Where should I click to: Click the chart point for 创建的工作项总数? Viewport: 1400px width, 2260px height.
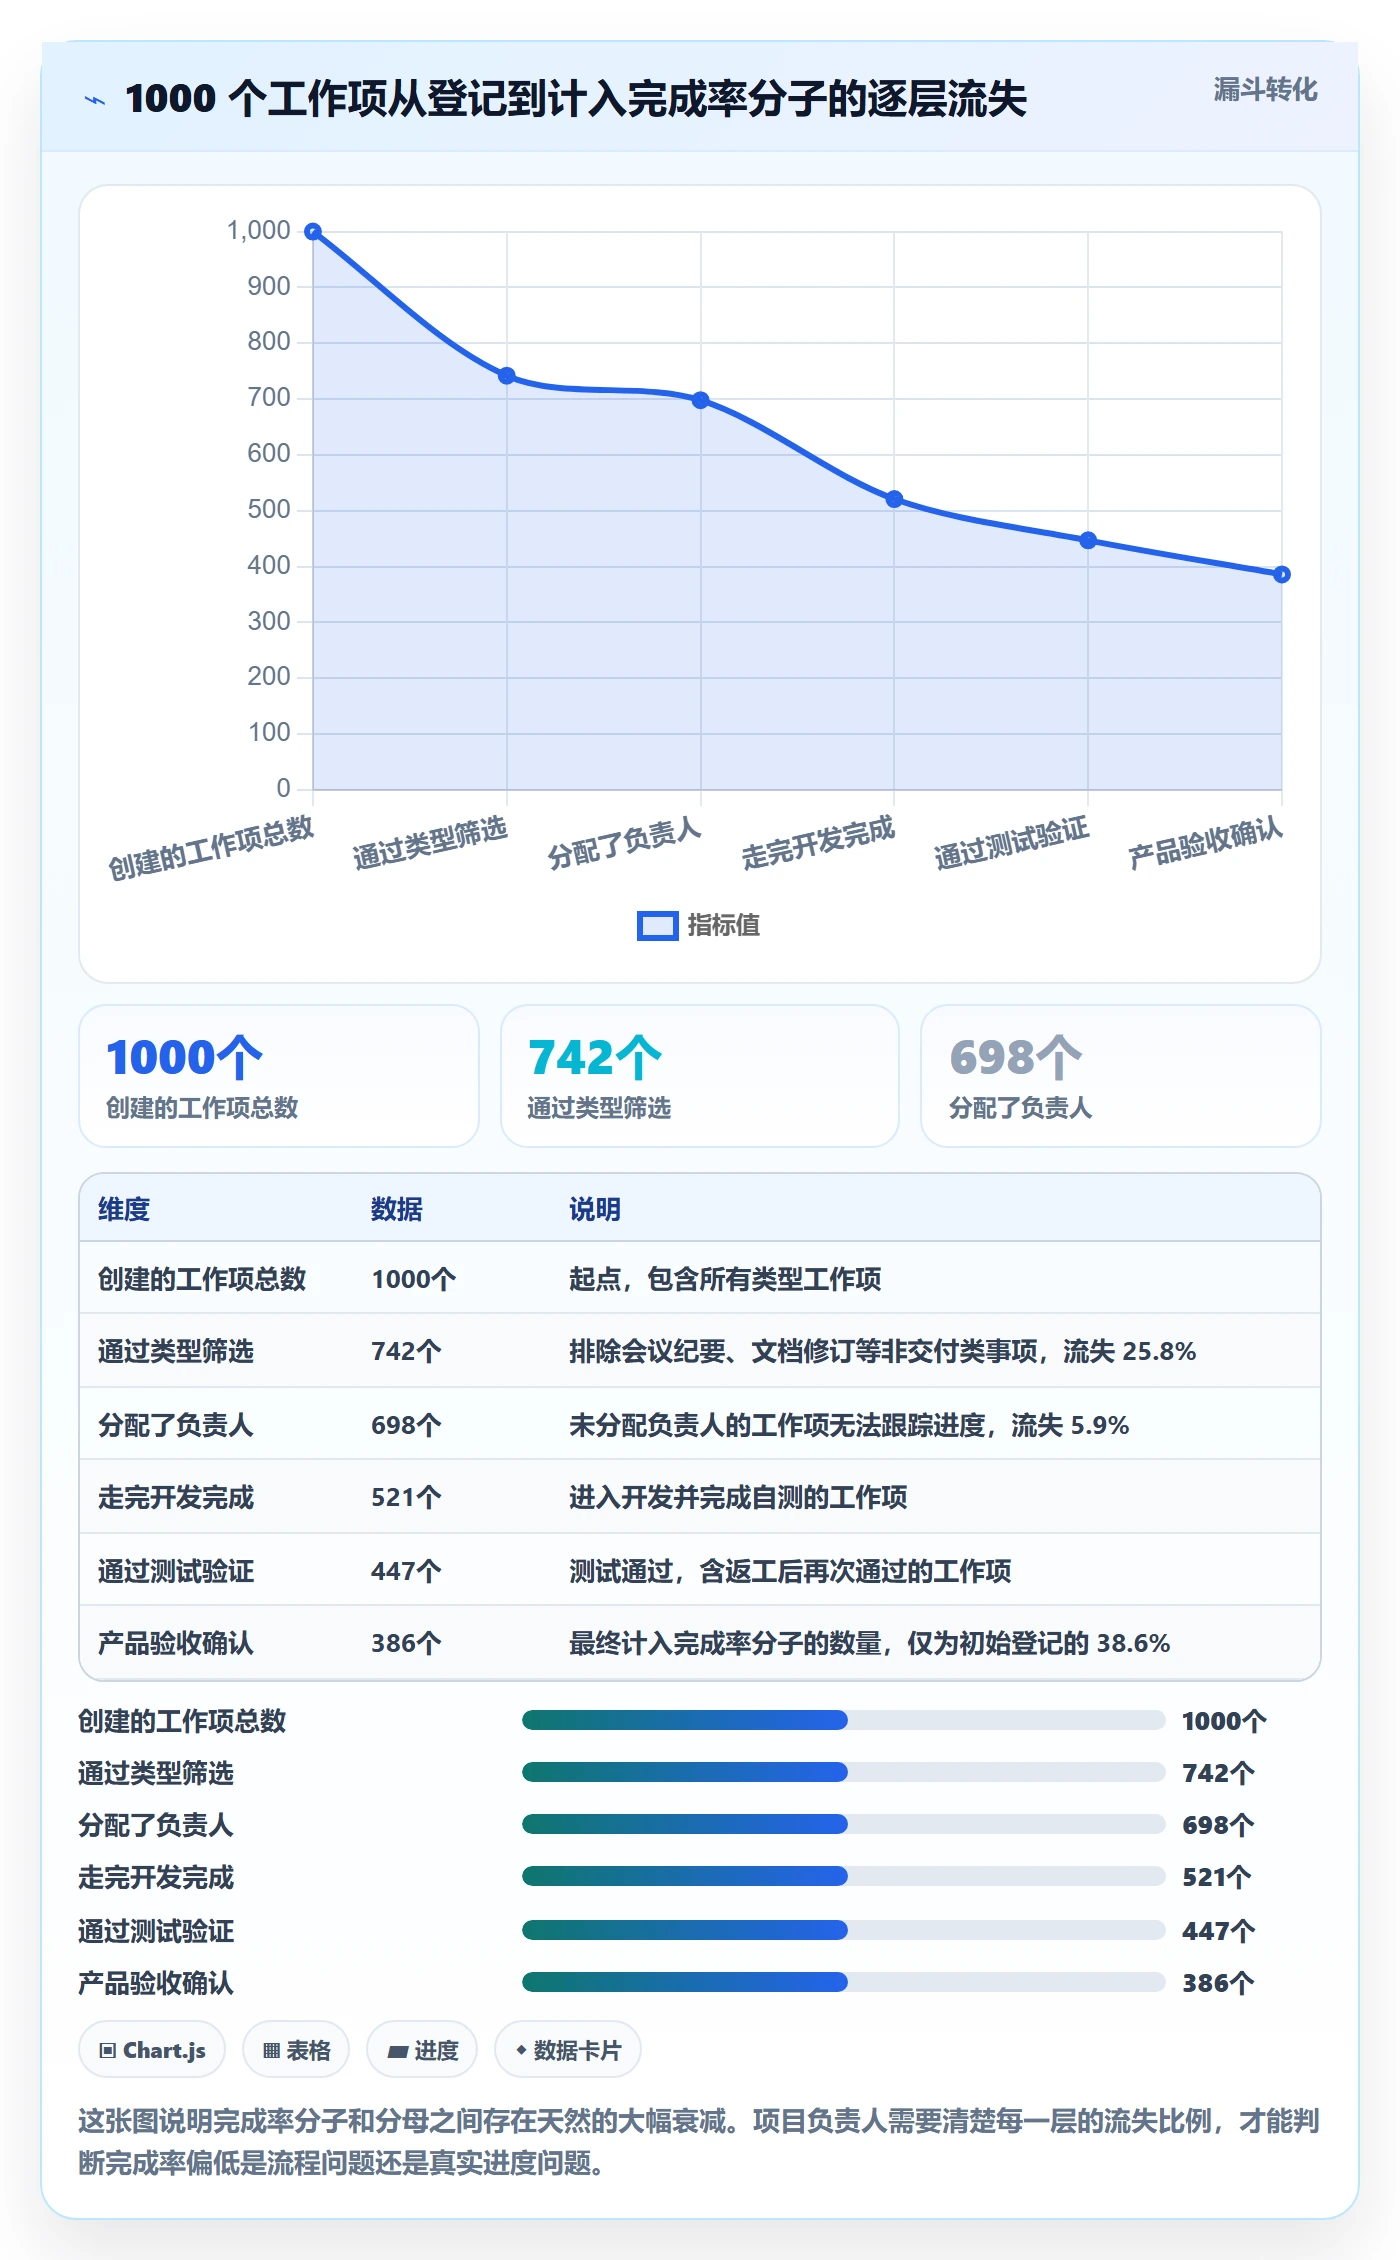(313, 231)
